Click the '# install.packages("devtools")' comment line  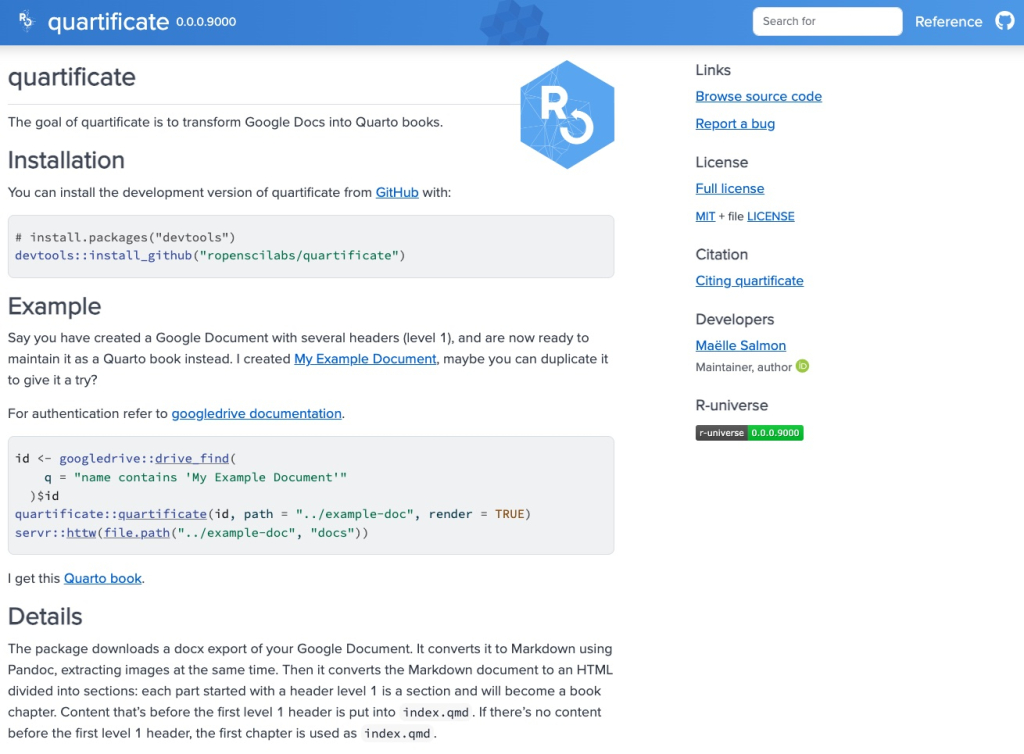125,237
